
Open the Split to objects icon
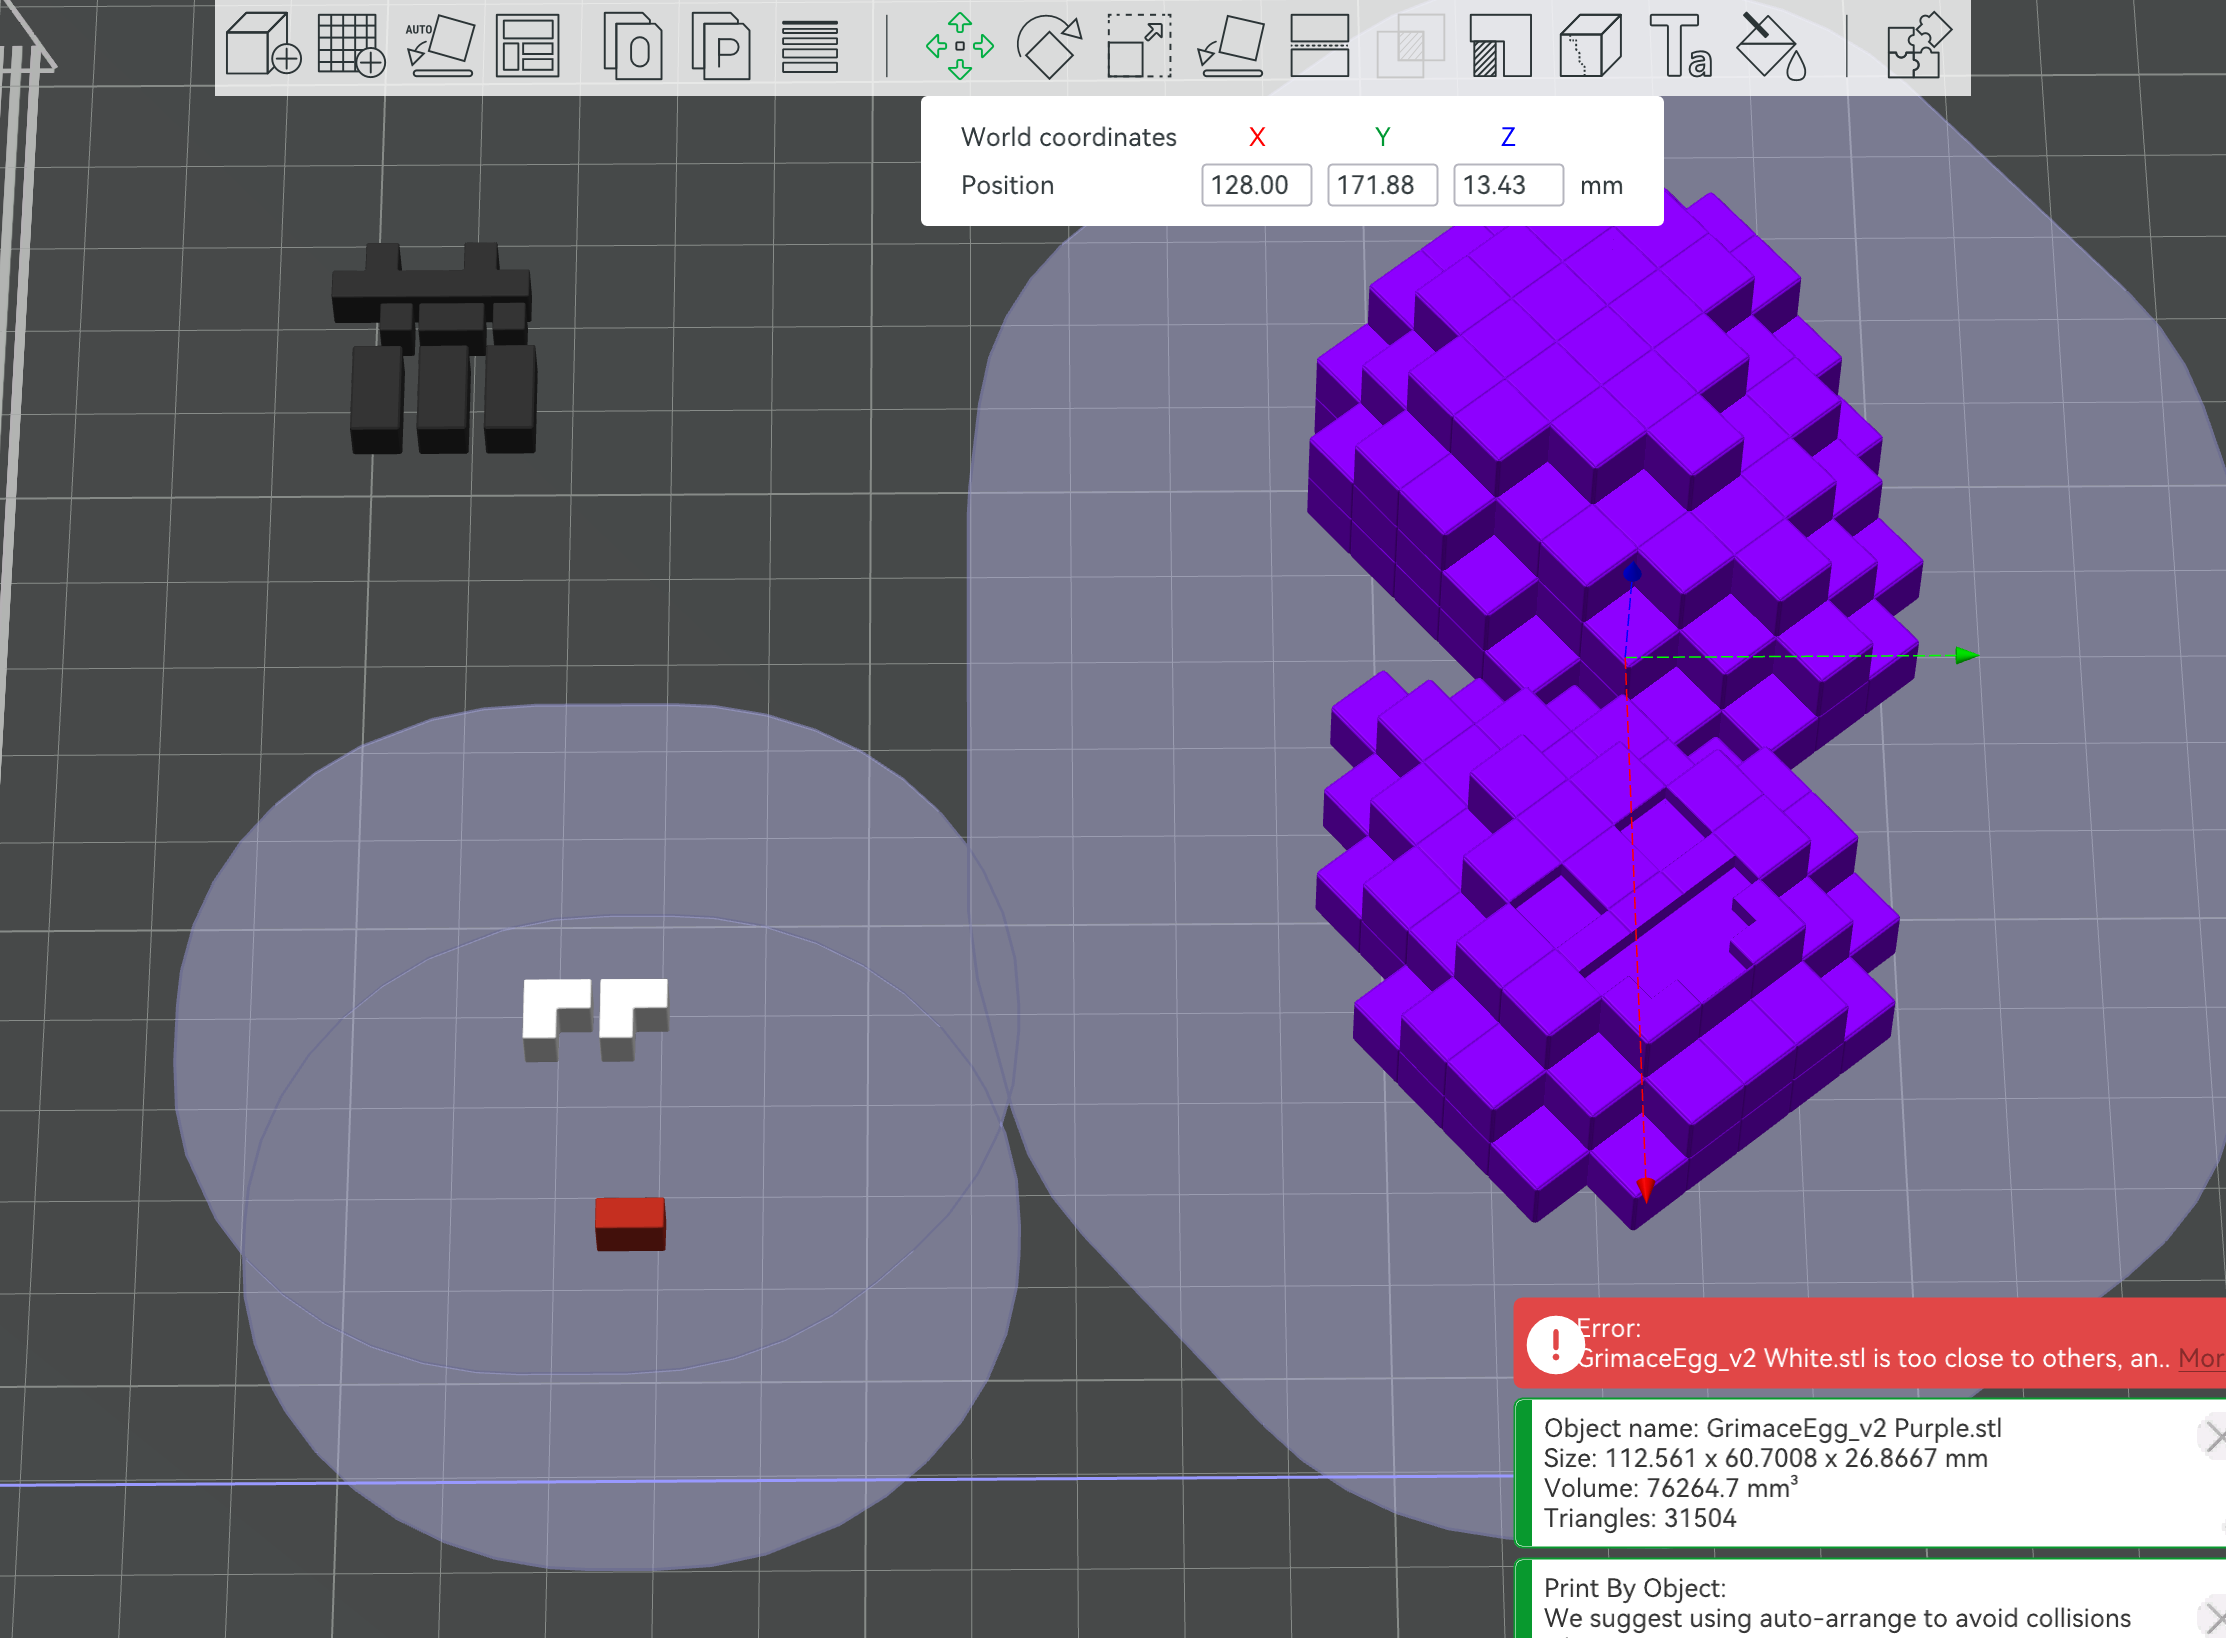(x=633, y=46)
